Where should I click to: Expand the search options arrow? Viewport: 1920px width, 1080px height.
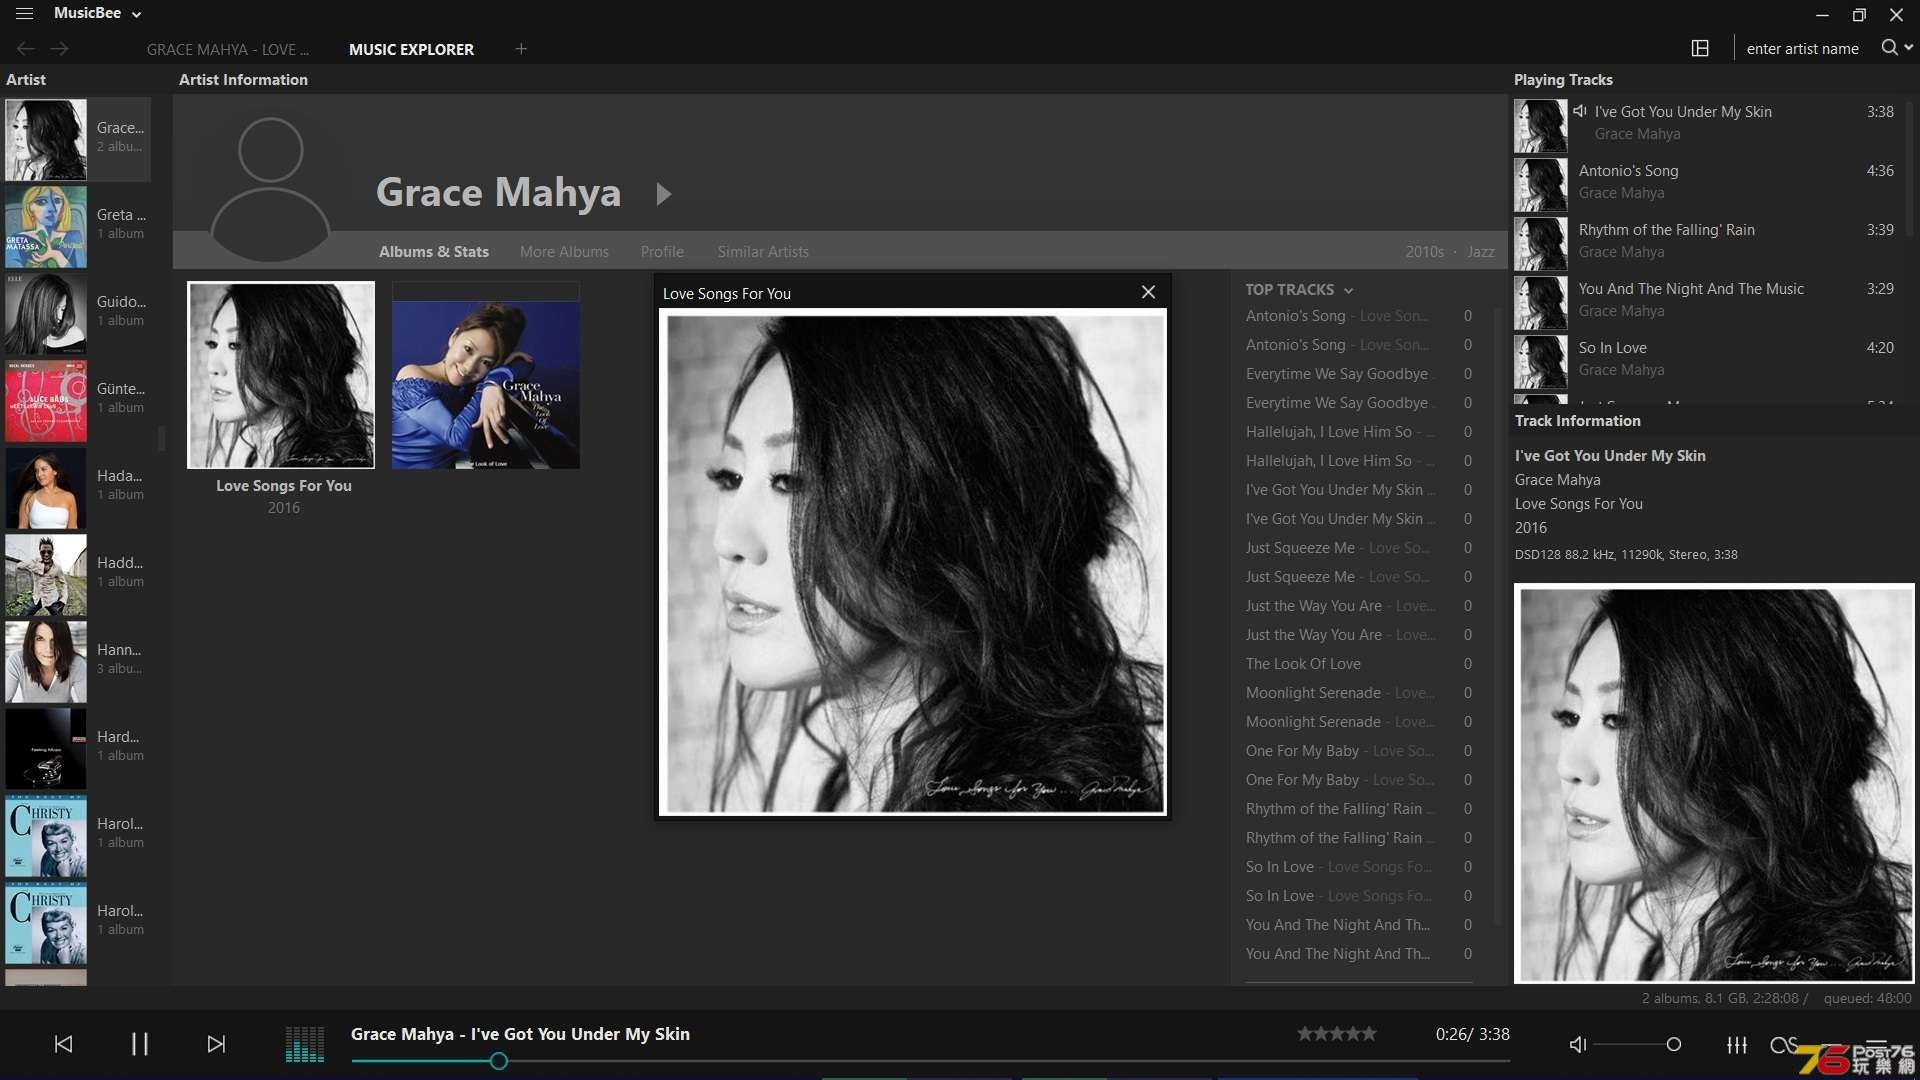click(x=1909, y=47)
